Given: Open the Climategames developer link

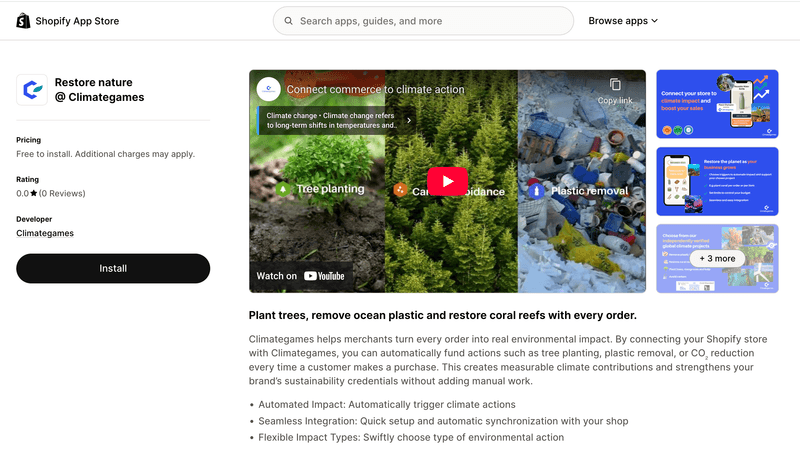Looking at the screenshot, I should coord(45,233).
